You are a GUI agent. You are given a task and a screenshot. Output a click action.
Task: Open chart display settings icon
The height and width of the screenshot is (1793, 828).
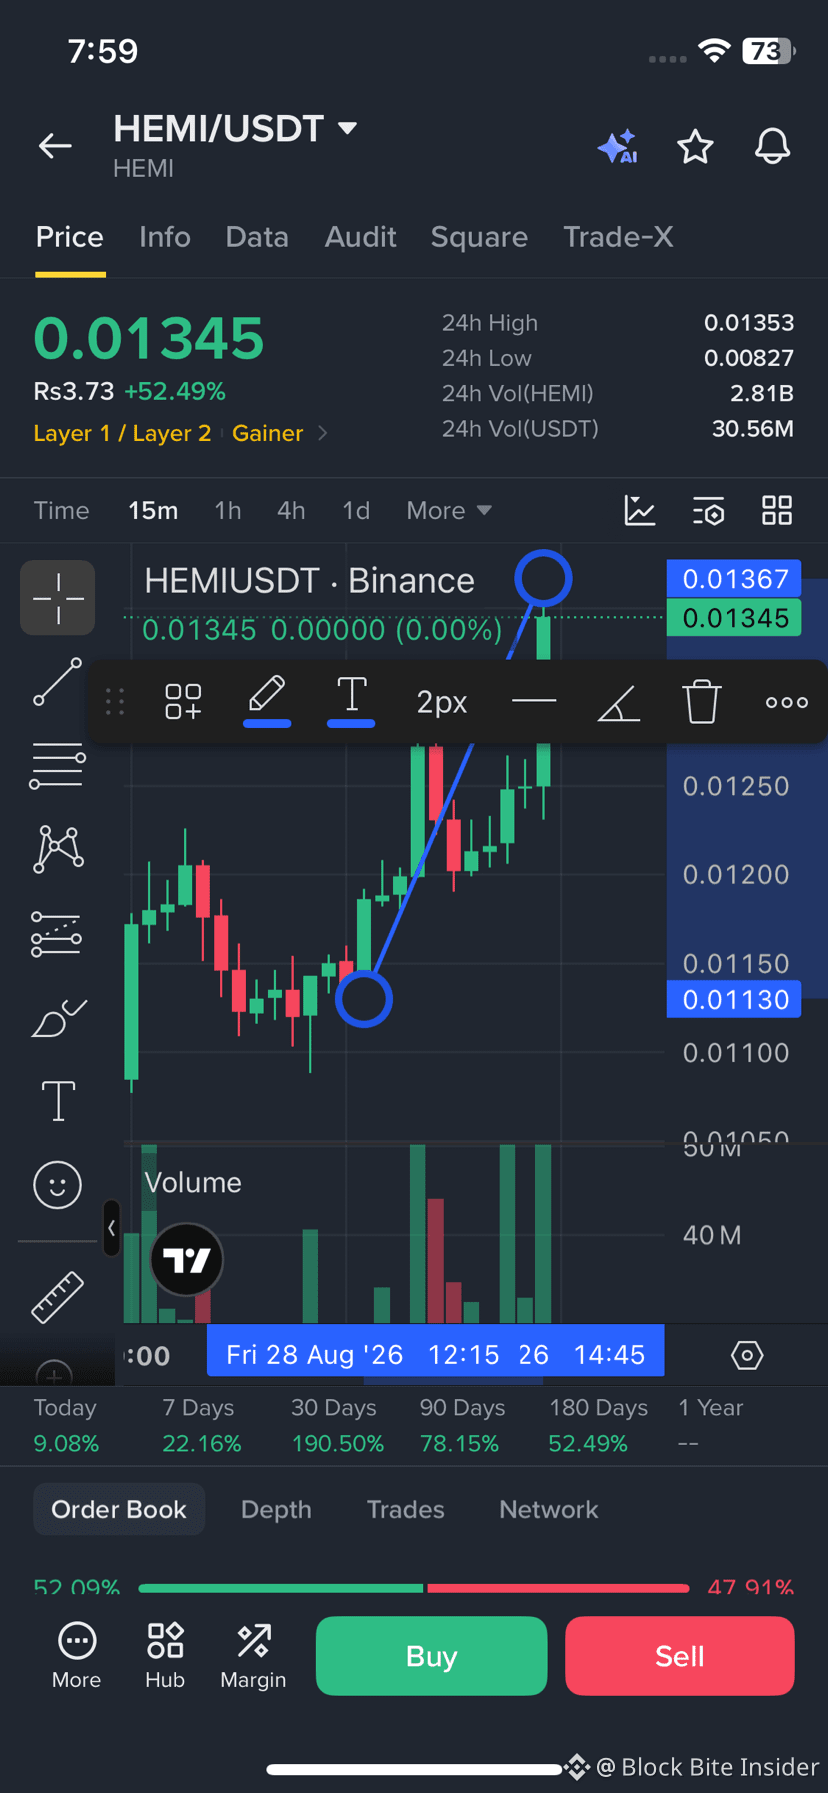[709, 511]
